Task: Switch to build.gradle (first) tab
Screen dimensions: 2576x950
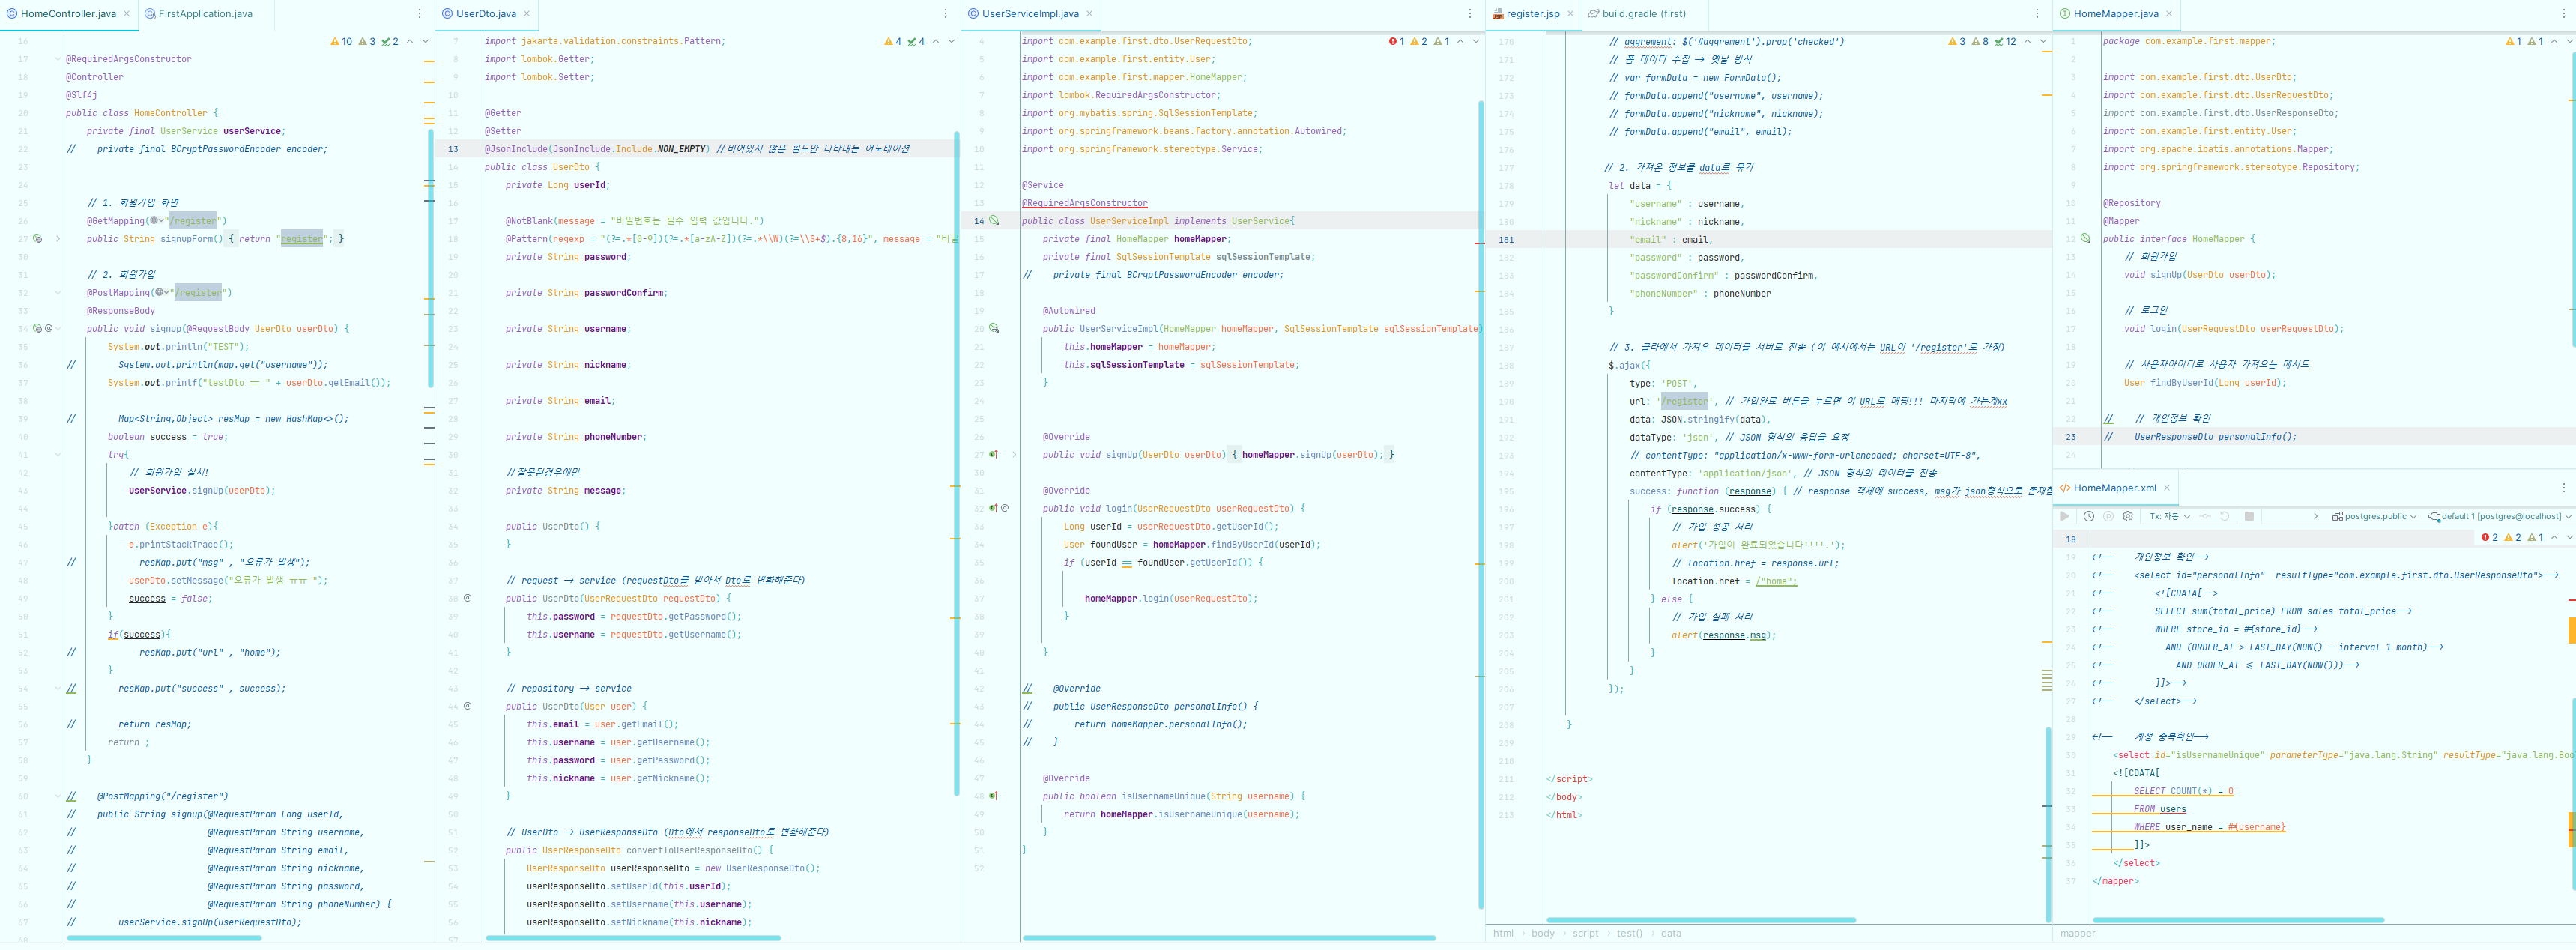Action: (x=1643, y=14)
